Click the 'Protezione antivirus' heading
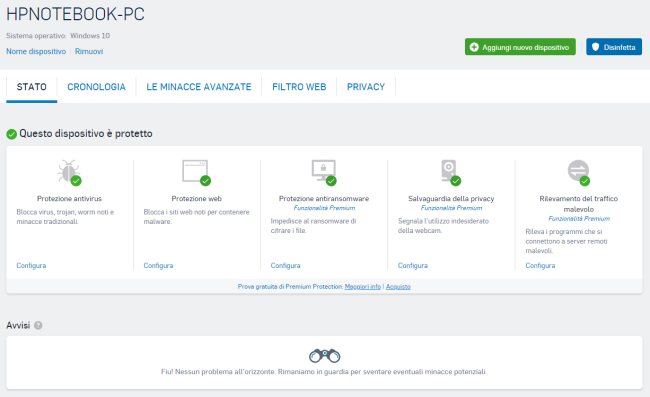650x397 pixels. coord(69,198)
